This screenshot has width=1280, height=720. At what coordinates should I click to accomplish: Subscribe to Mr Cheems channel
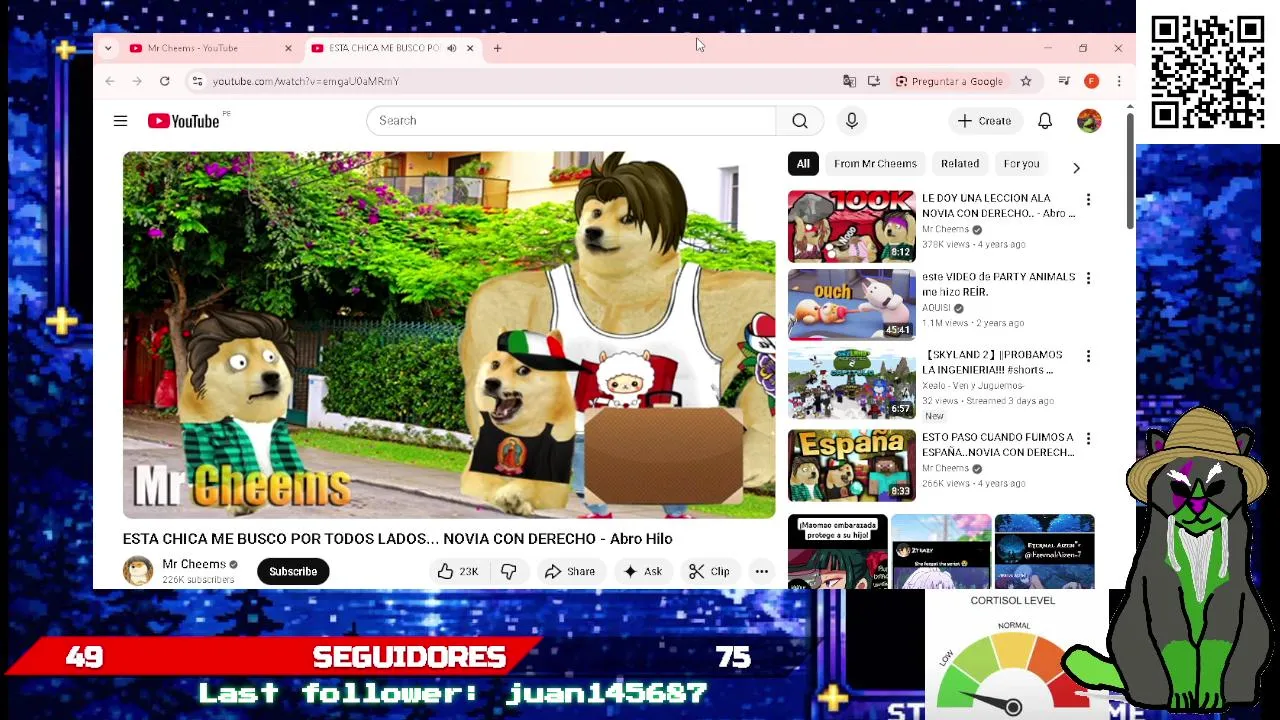coord(293,571)
